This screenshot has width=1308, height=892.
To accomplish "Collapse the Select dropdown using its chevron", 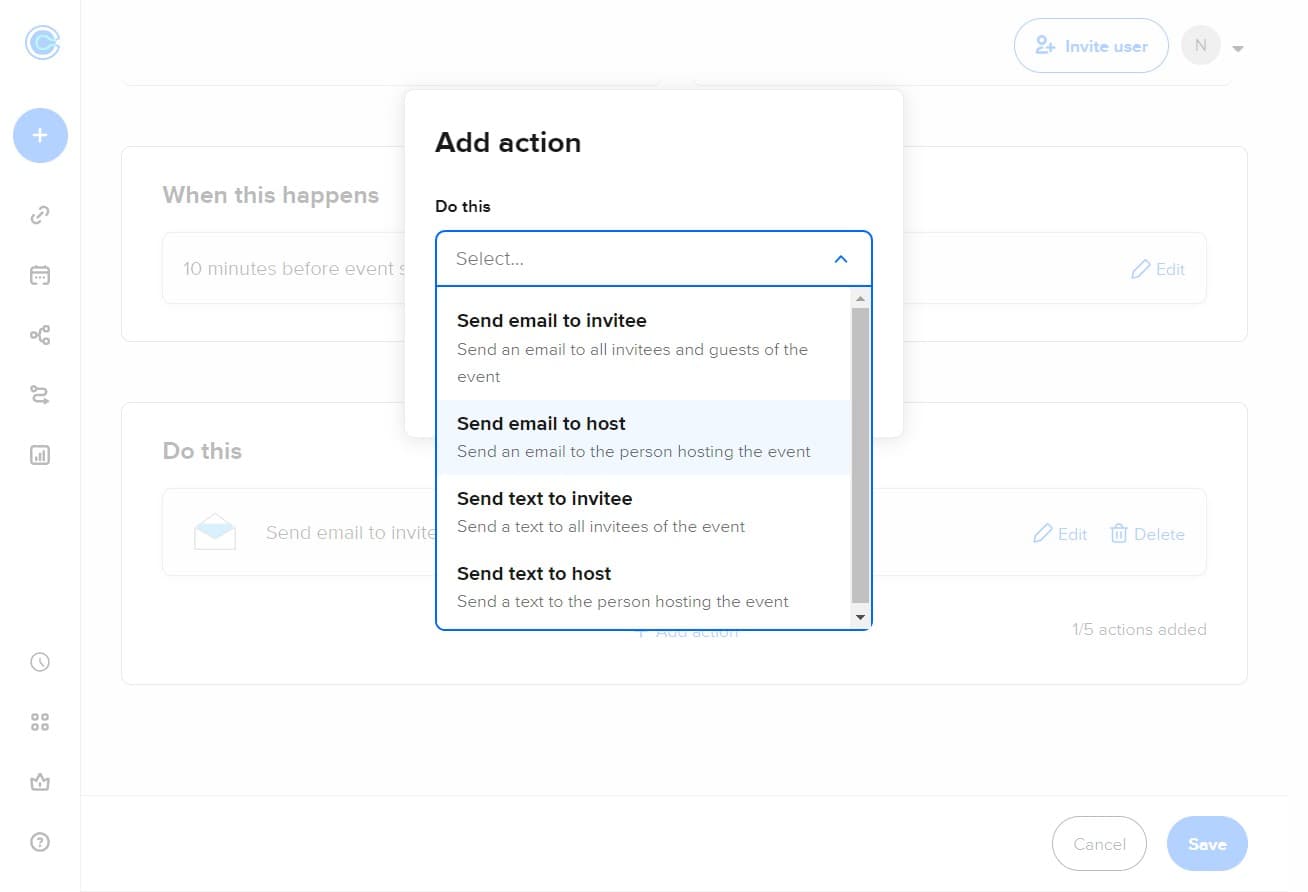I will pos(840,257).
